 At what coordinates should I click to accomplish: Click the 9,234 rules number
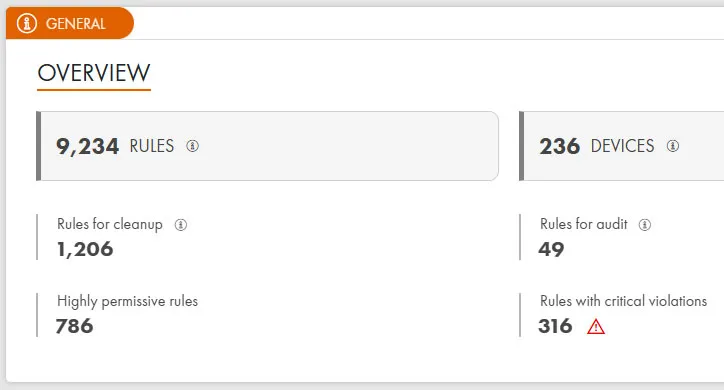pyautogui.click(x=87, y=146)
